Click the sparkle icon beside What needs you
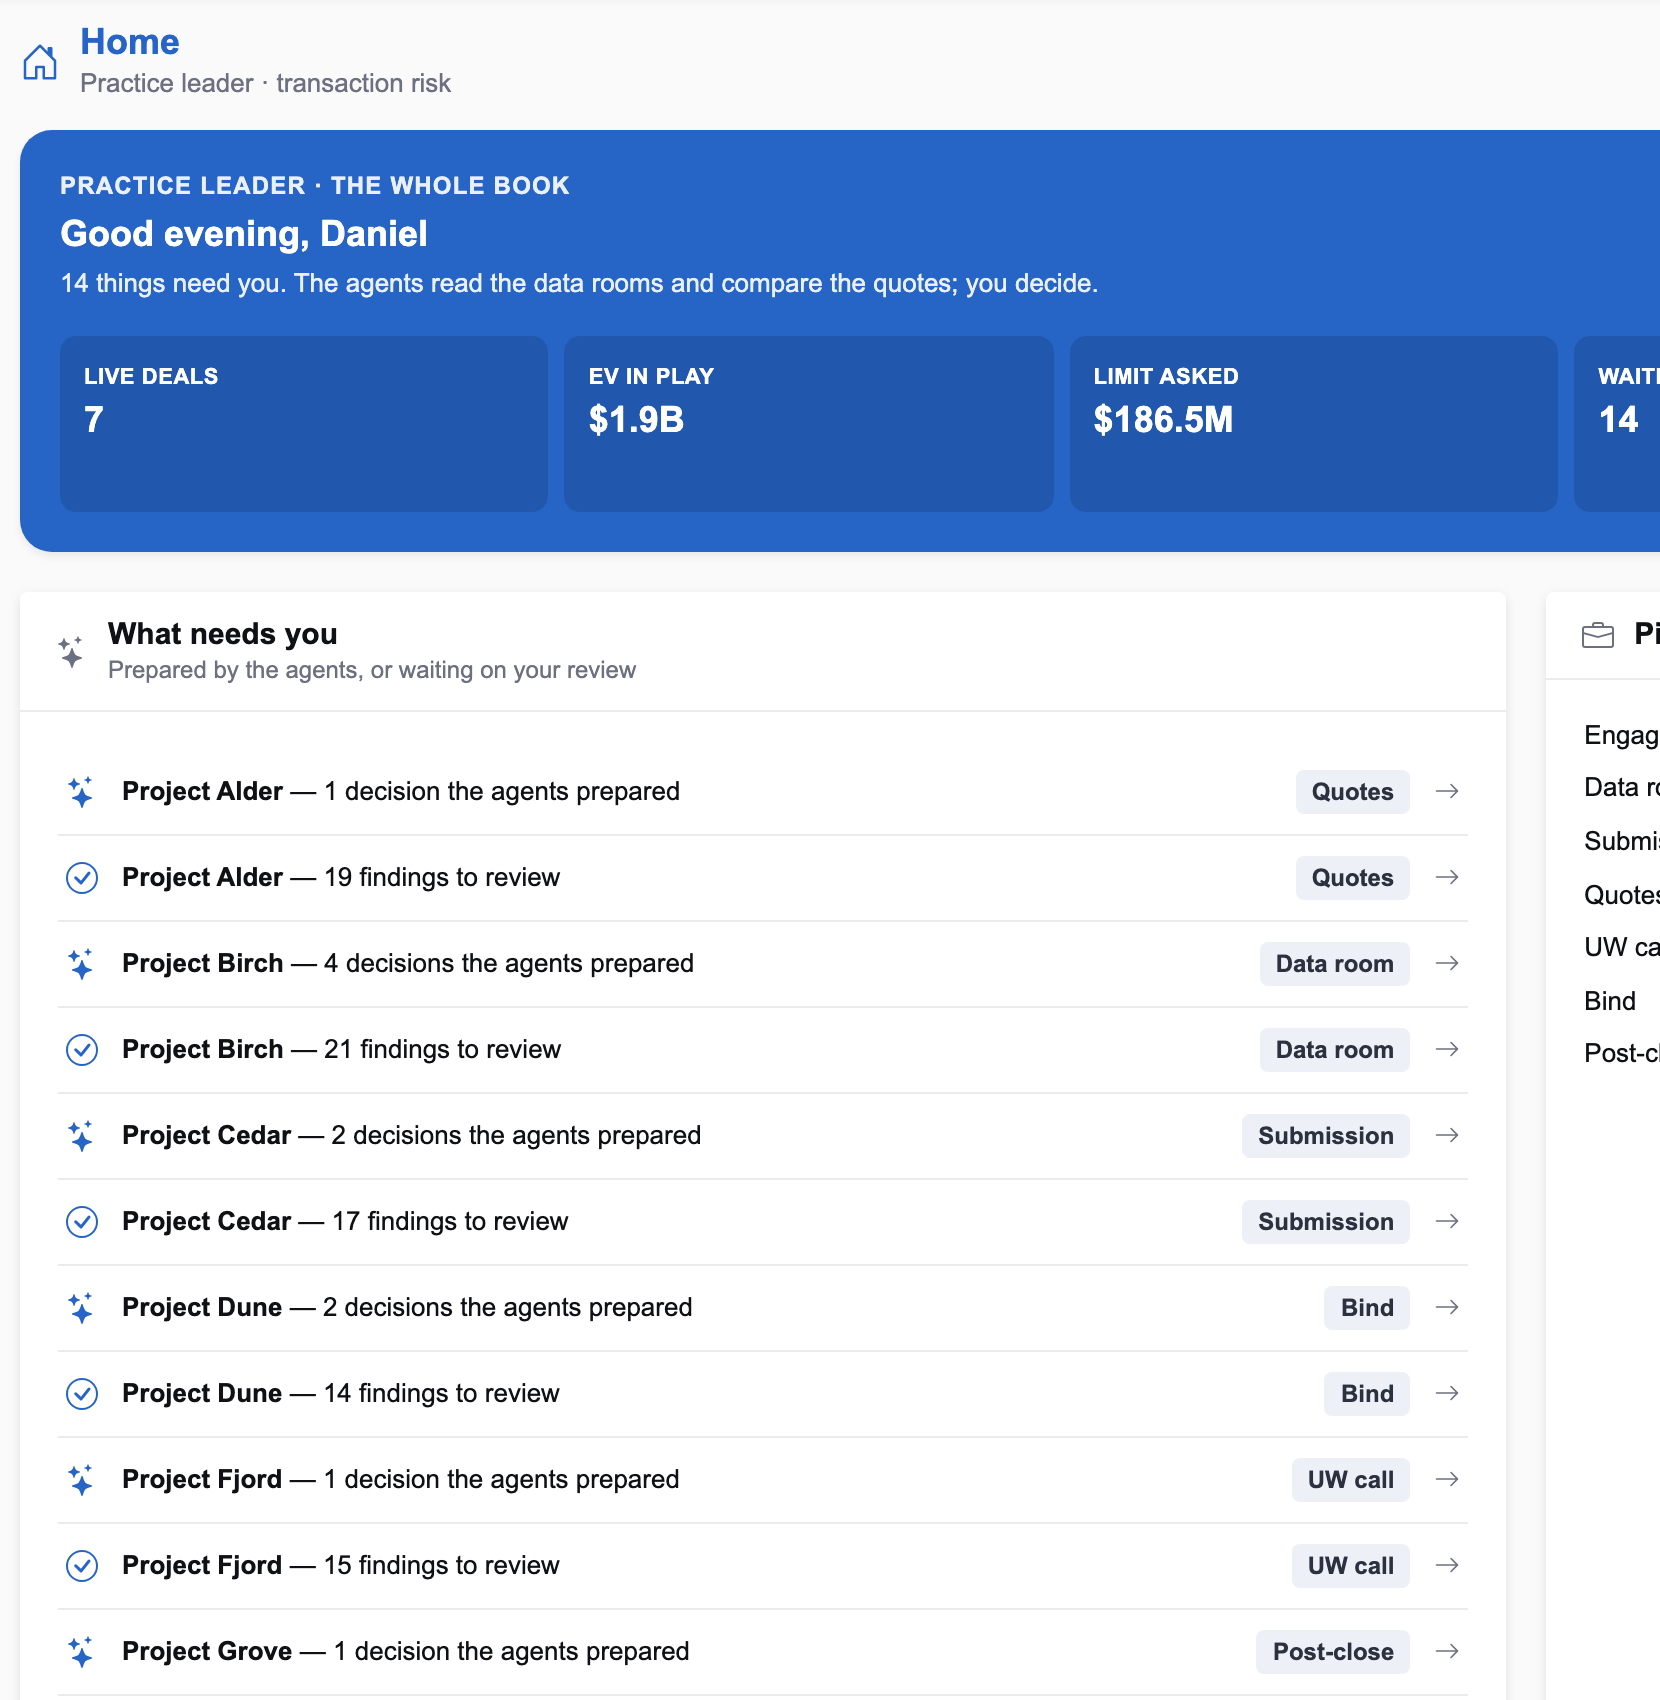 point(71,652)
